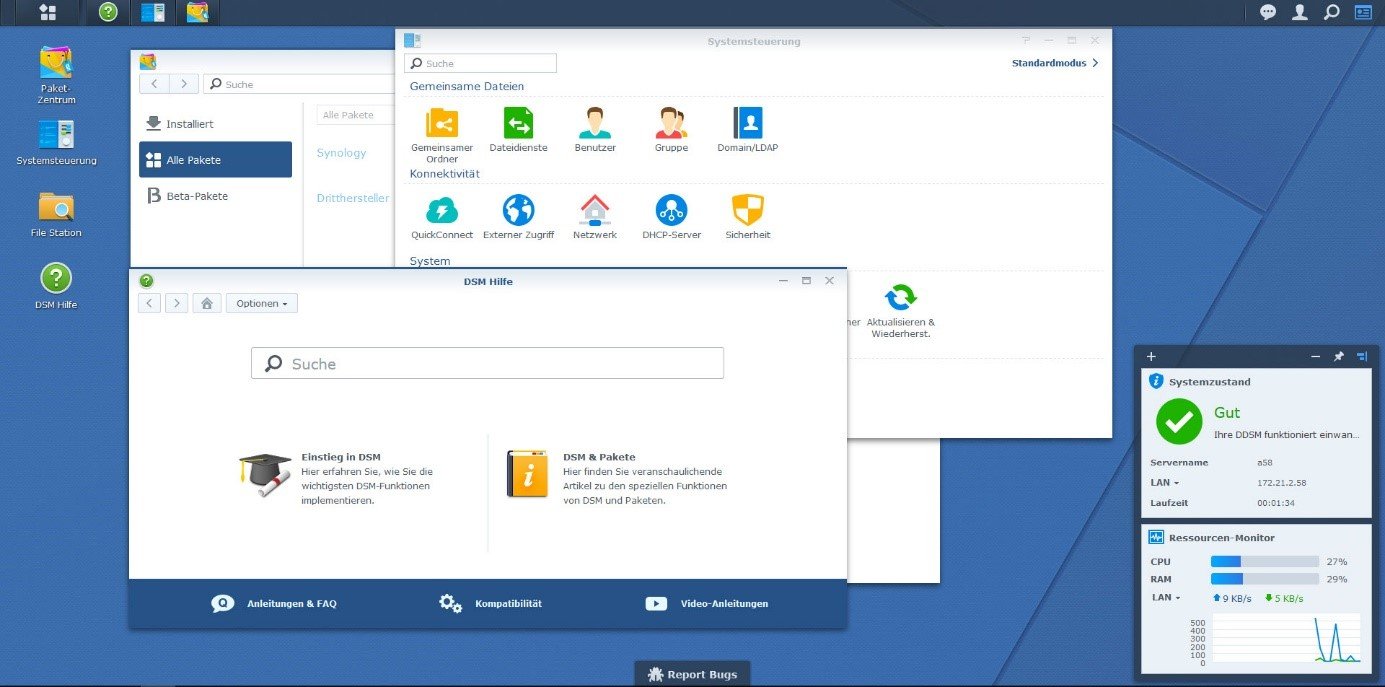Focus the Paket-Zentrum Suche field
Screen dimensions: 1385x687
(300, 84)
